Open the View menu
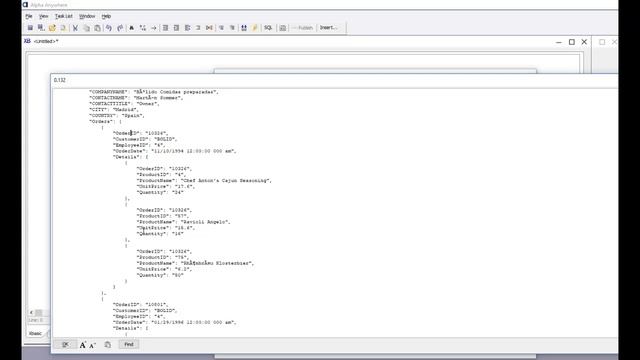Viewport: 640px width, 360px height. [x=43, y=16]
